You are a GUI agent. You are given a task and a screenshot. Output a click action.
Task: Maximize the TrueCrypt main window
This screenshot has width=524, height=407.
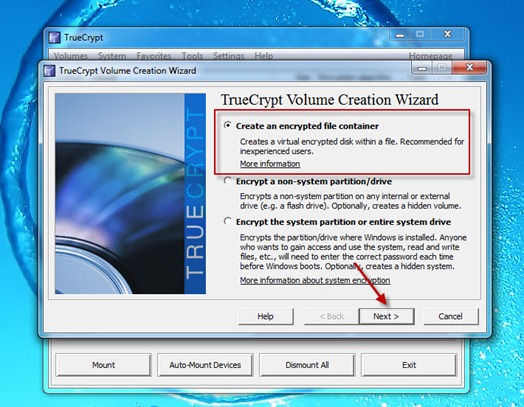coord(420,34)
